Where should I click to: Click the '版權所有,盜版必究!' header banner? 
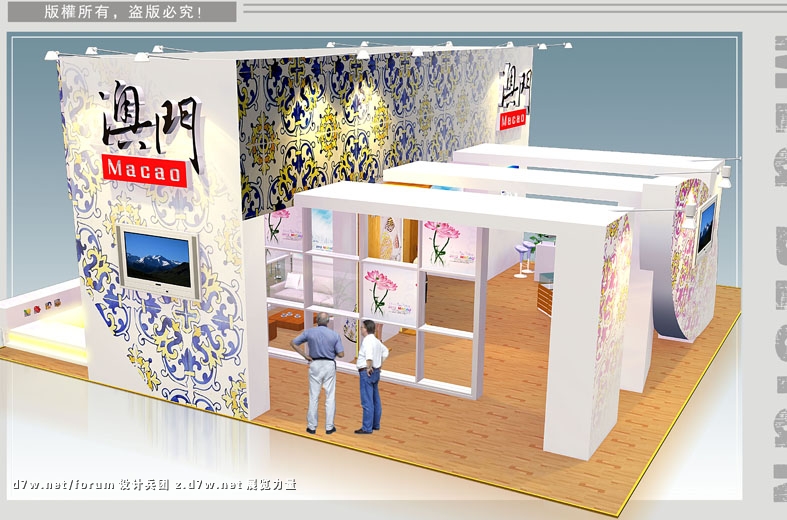point(122,12)
